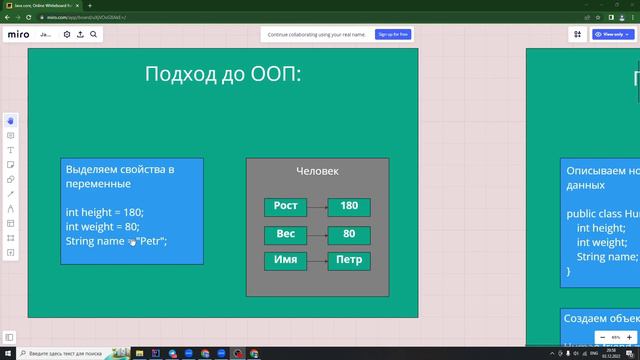
Task: Open the taskbar clock and date
Action: (611, 353)
